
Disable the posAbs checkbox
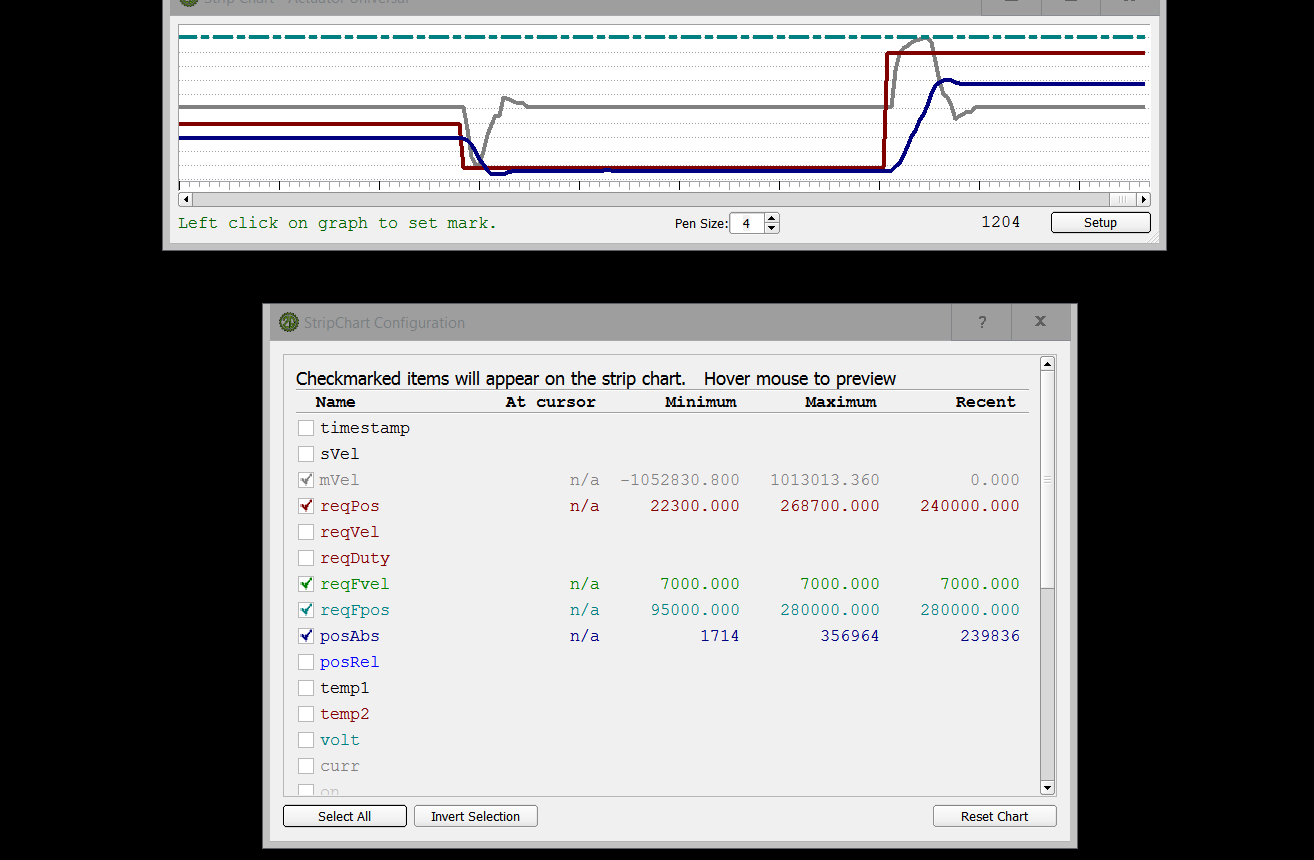[x=306, y=636]
